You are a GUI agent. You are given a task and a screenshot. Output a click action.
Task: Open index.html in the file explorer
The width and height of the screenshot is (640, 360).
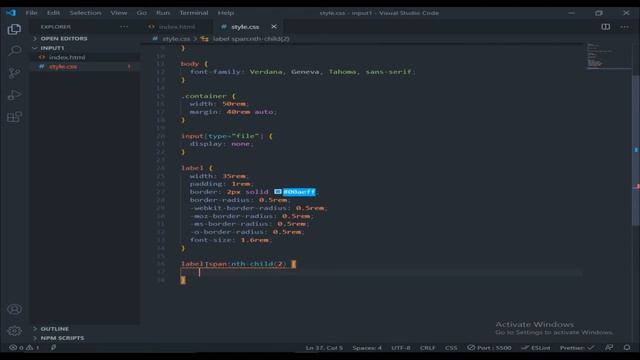(67, 57)
